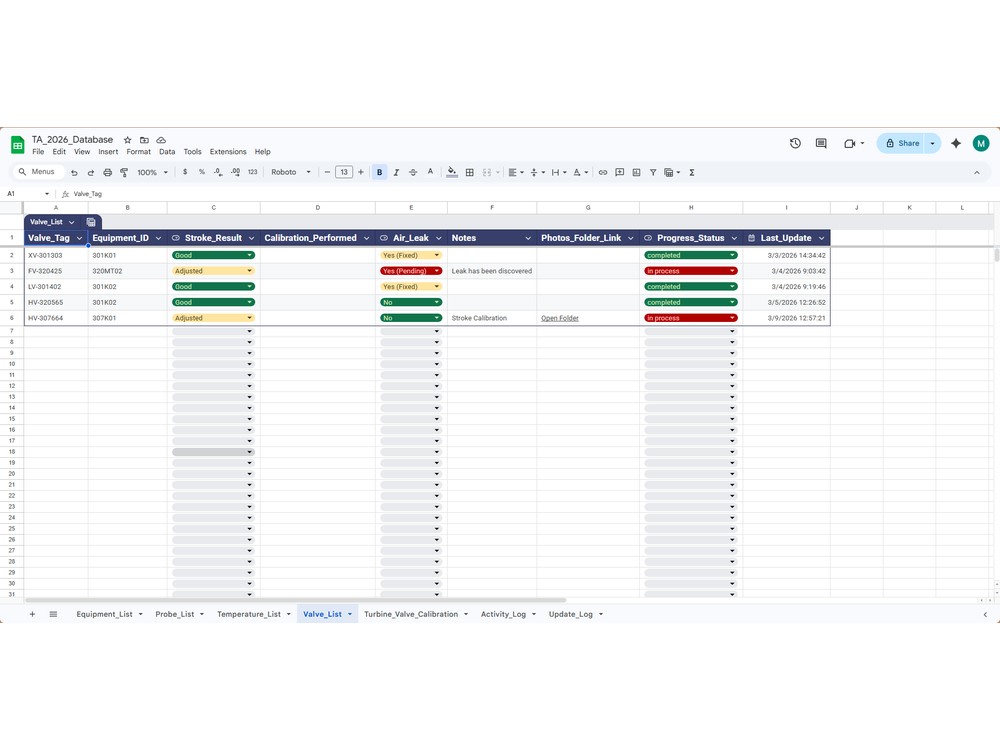Open text wrapping options
This screenshot has height=750, width=1000.
click(559, 172)
